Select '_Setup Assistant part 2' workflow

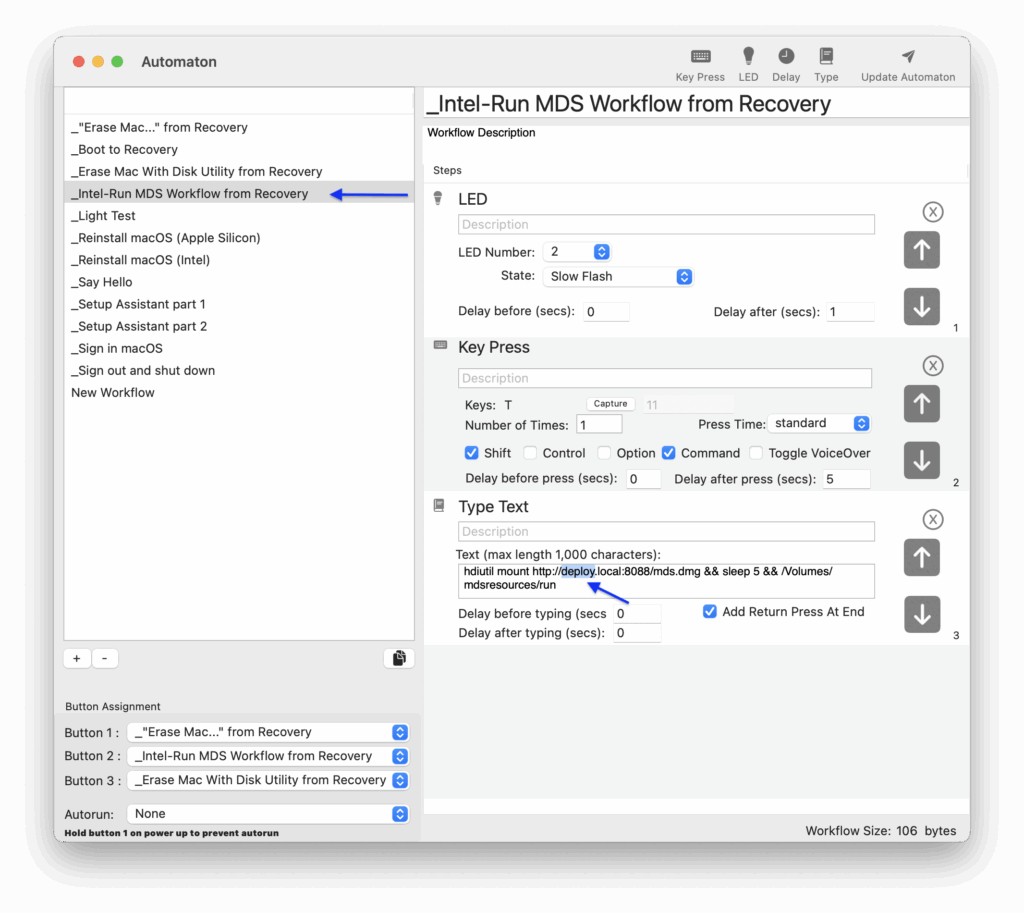pos(239,327)
